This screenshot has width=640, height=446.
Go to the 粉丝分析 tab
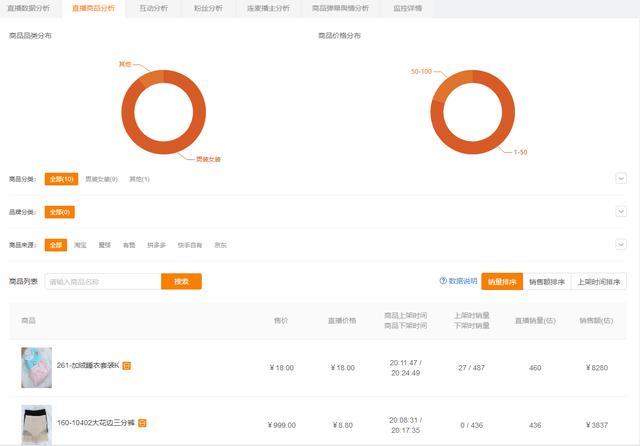tap(208, 8)
